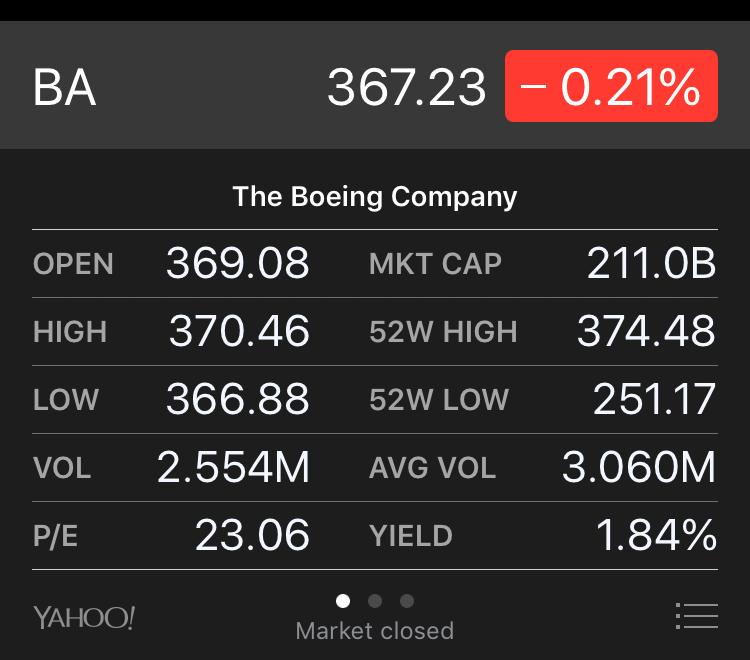Screen dimensions: 750x660
Task: Select the VOL value 2.554M
Action: 233,467
